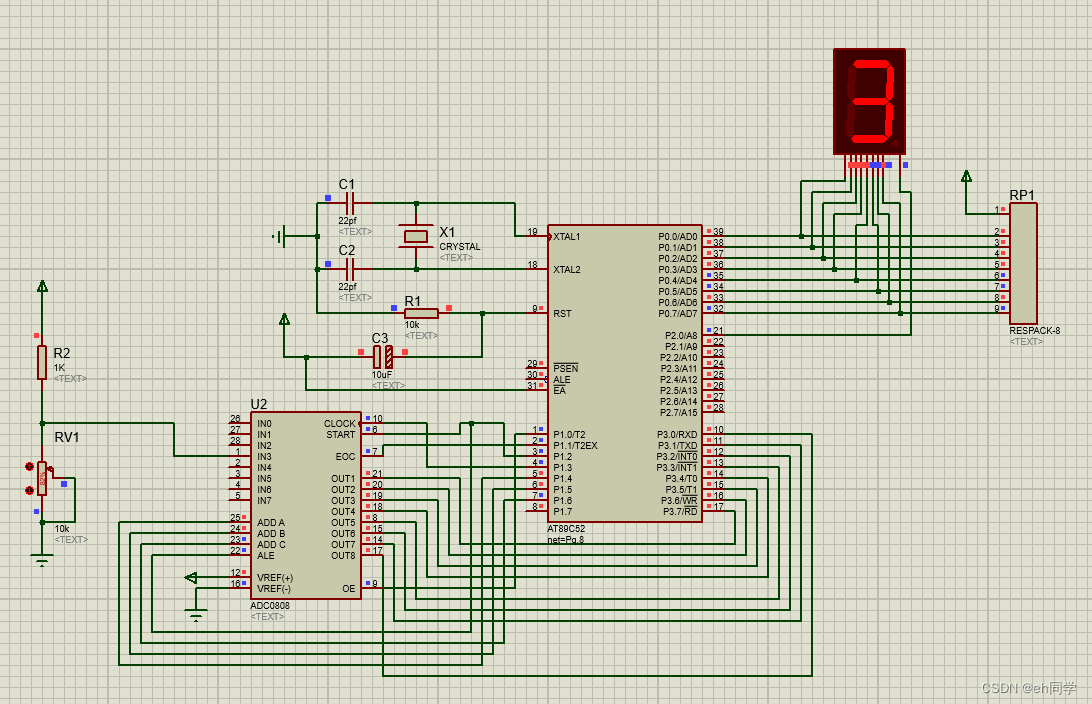
Task: Select the red seven-segment LED display
Action: 869,102
